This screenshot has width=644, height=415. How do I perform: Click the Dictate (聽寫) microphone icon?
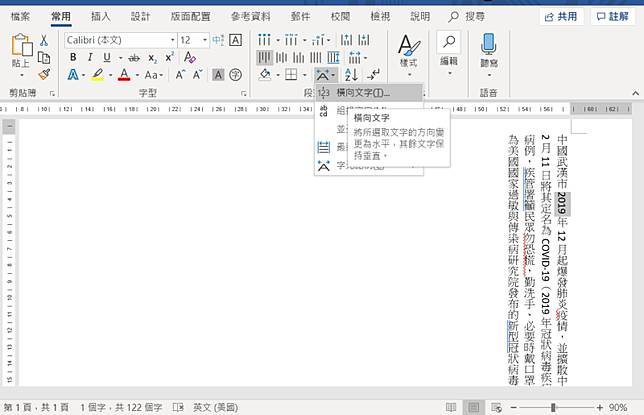(488, 48)
